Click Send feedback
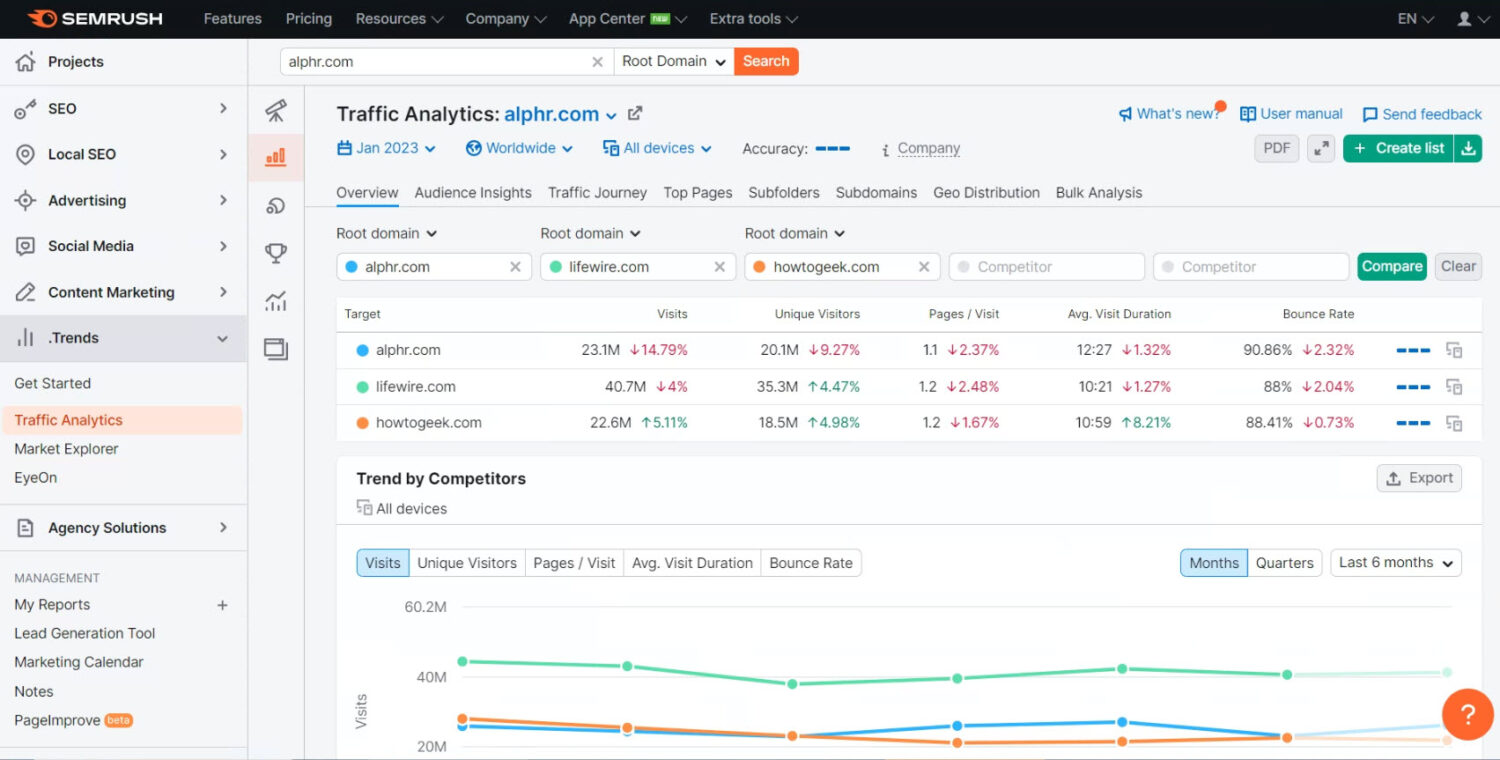The image size is (1500, 760). click(x=1422, y=114)
